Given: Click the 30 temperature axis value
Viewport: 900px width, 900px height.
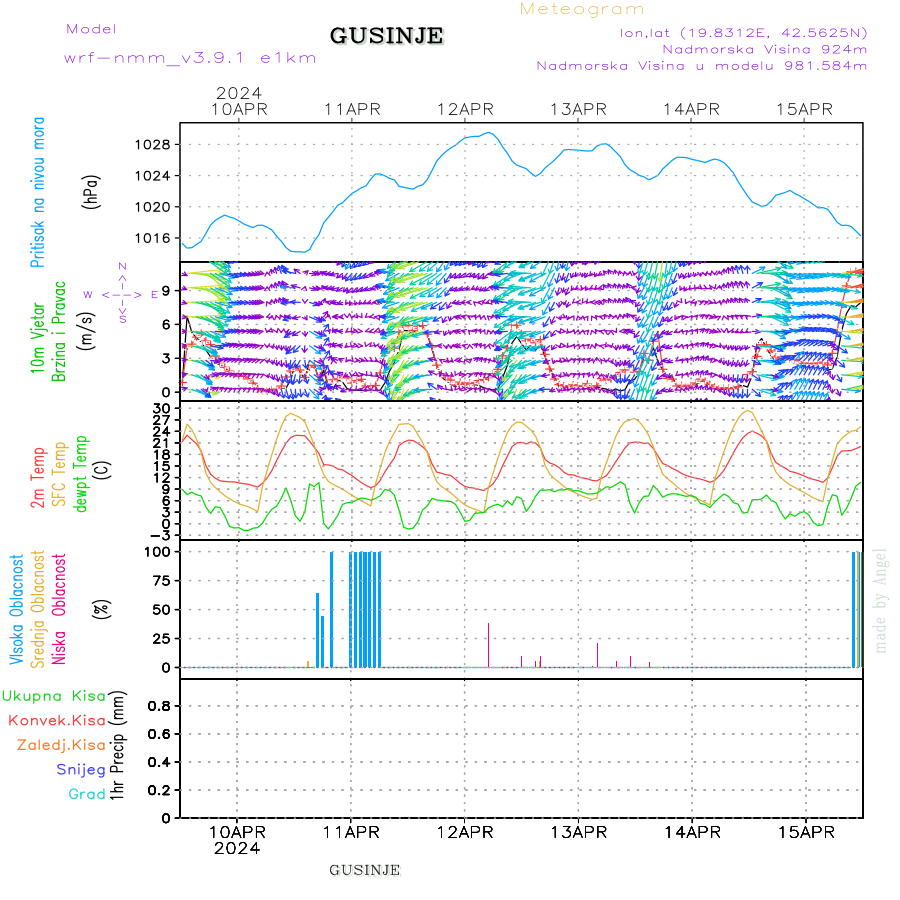Looking at the screenshot, I should click(162, 409).
